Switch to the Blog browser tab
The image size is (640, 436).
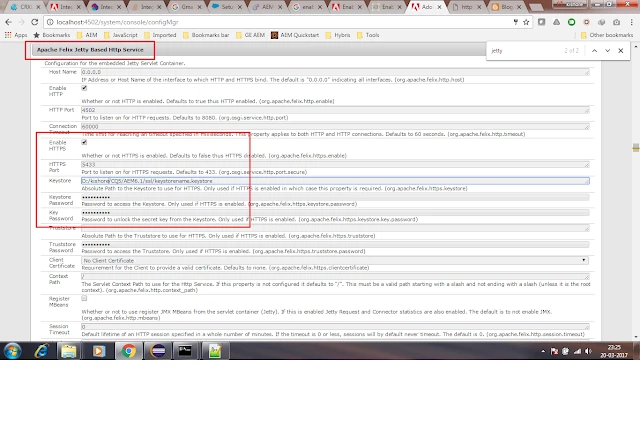(x=506, y=7)
